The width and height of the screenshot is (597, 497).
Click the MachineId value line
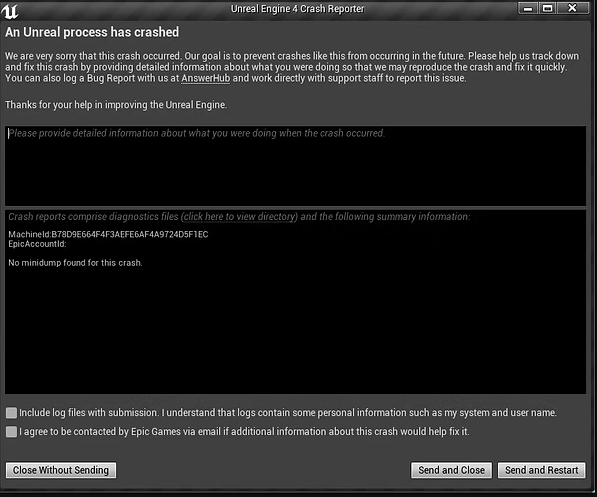point(109,234)
